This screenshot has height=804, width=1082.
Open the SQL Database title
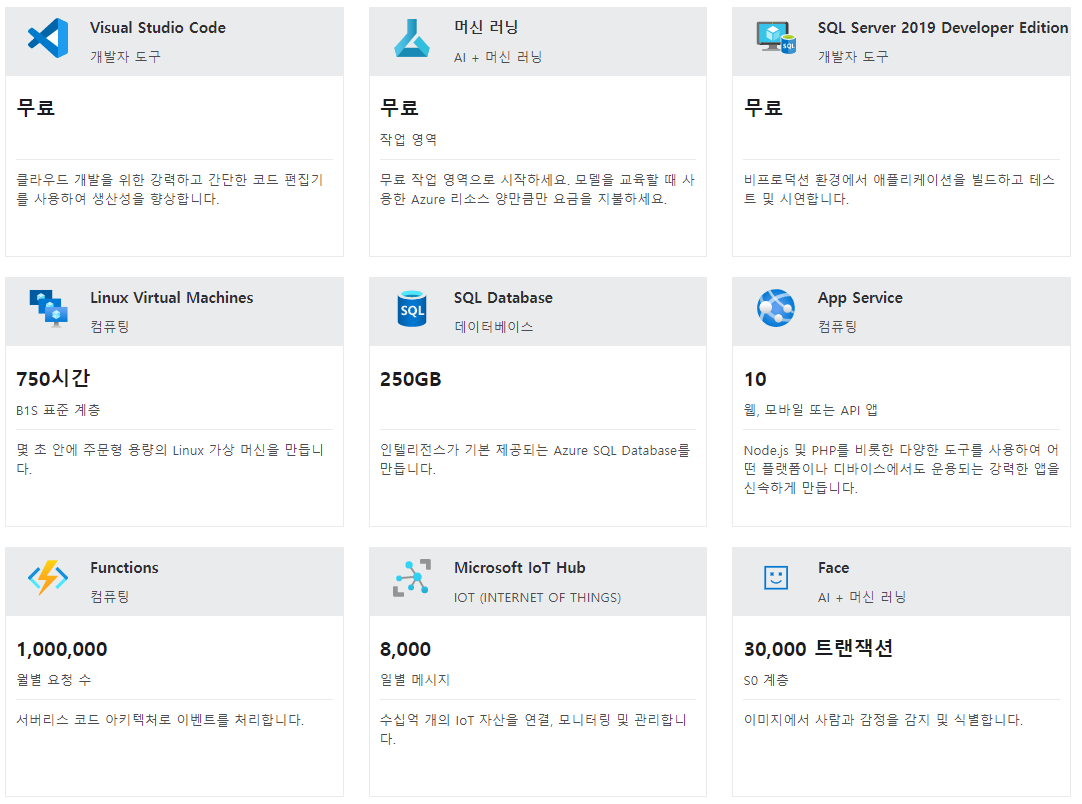pos(503,297)
